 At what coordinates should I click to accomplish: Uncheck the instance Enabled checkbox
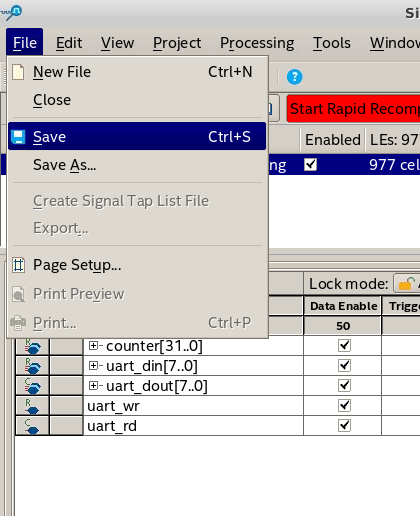(x=310, y=165)
